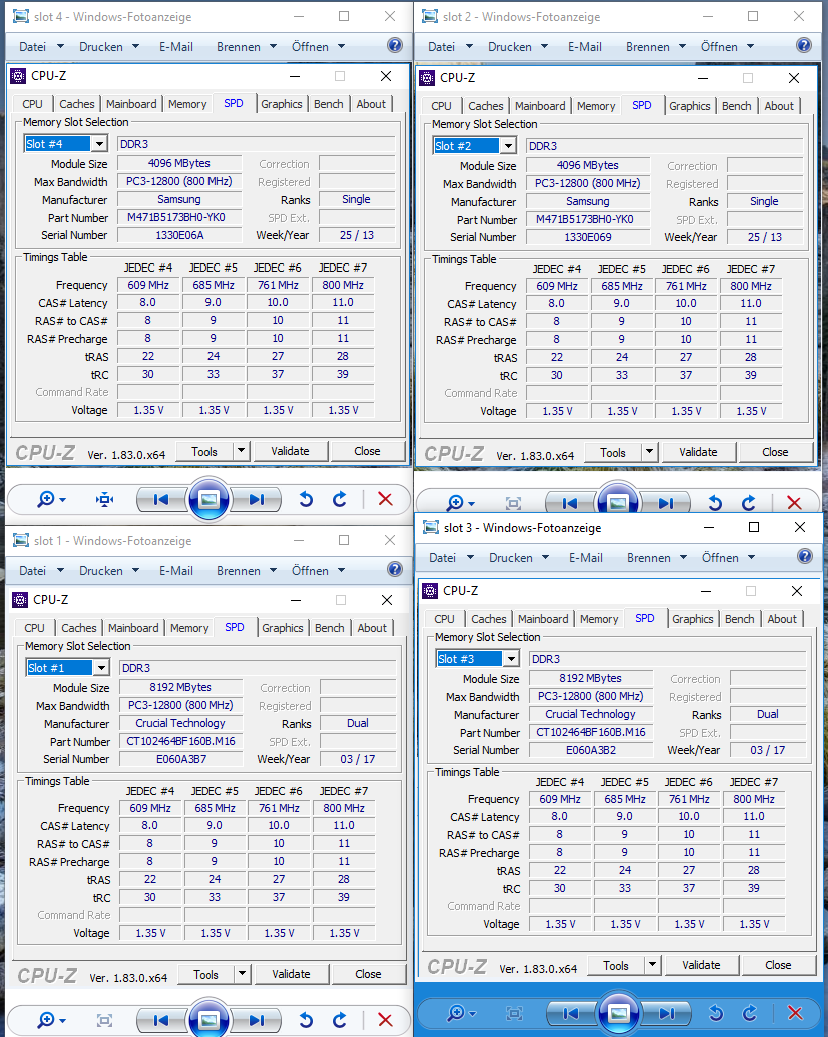This screenshot has height=1037, width=828.
Task: Expand the Slot #2 selection dropdown
Action: pos(509,145)
